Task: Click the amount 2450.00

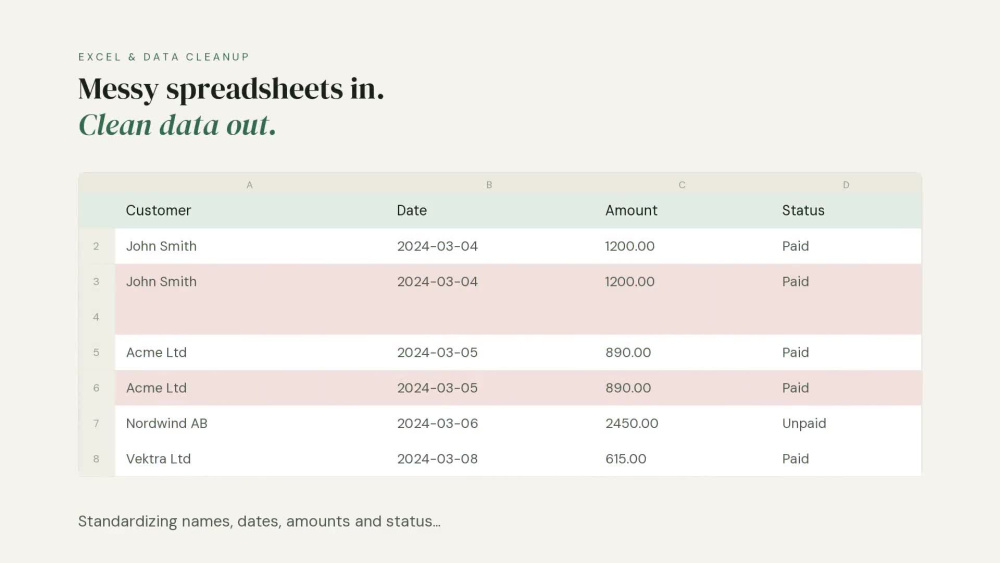Action: pos(631,423)
